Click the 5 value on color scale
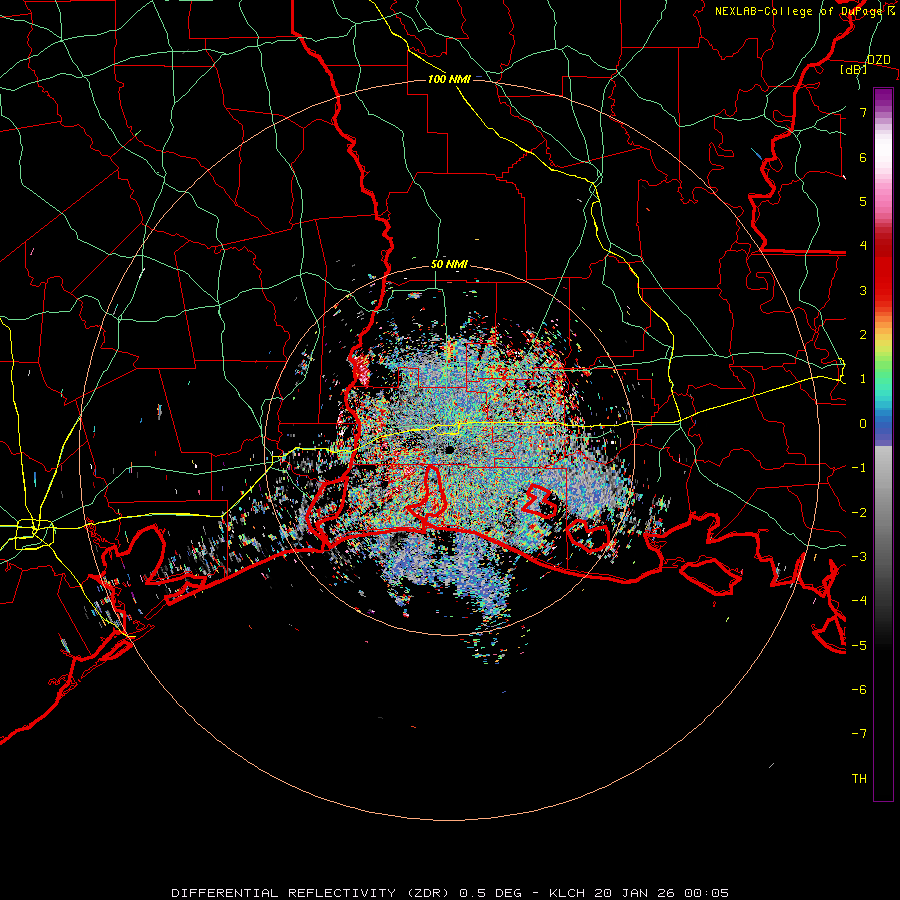 pos(863,201)
